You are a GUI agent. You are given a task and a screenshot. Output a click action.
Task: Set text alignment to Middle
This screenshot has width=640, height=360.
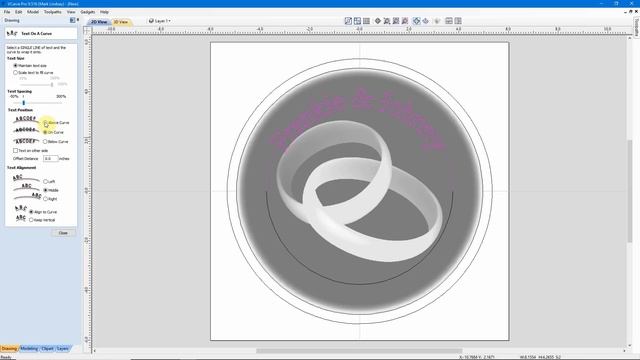click(46, 190)
